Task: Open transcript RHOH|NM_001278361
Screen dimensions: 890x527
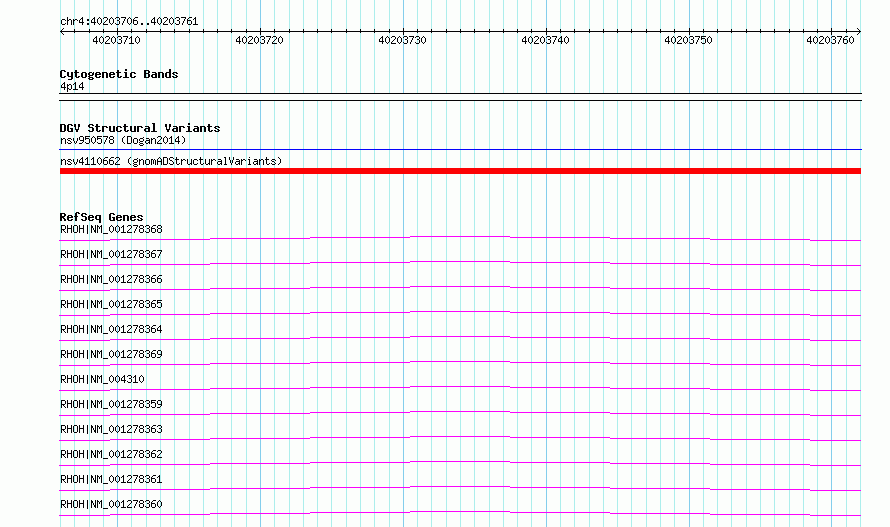Action: point(111,479)
